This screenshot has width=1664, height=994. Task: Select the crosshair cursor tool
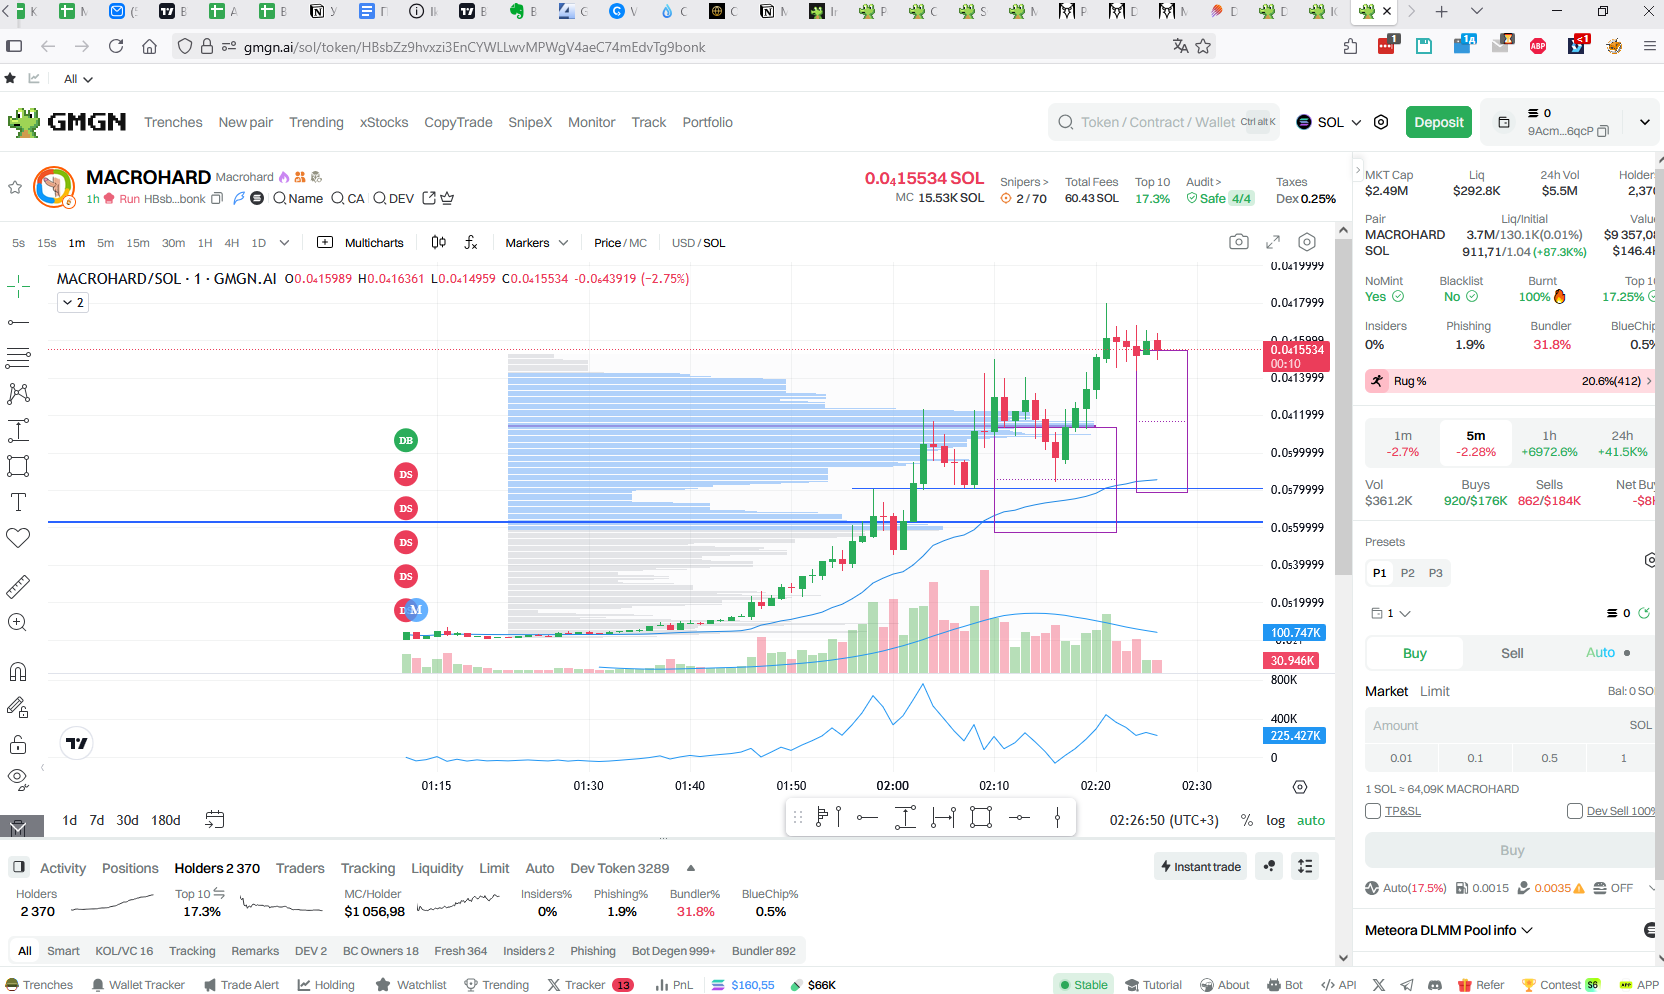coord(18,287)
